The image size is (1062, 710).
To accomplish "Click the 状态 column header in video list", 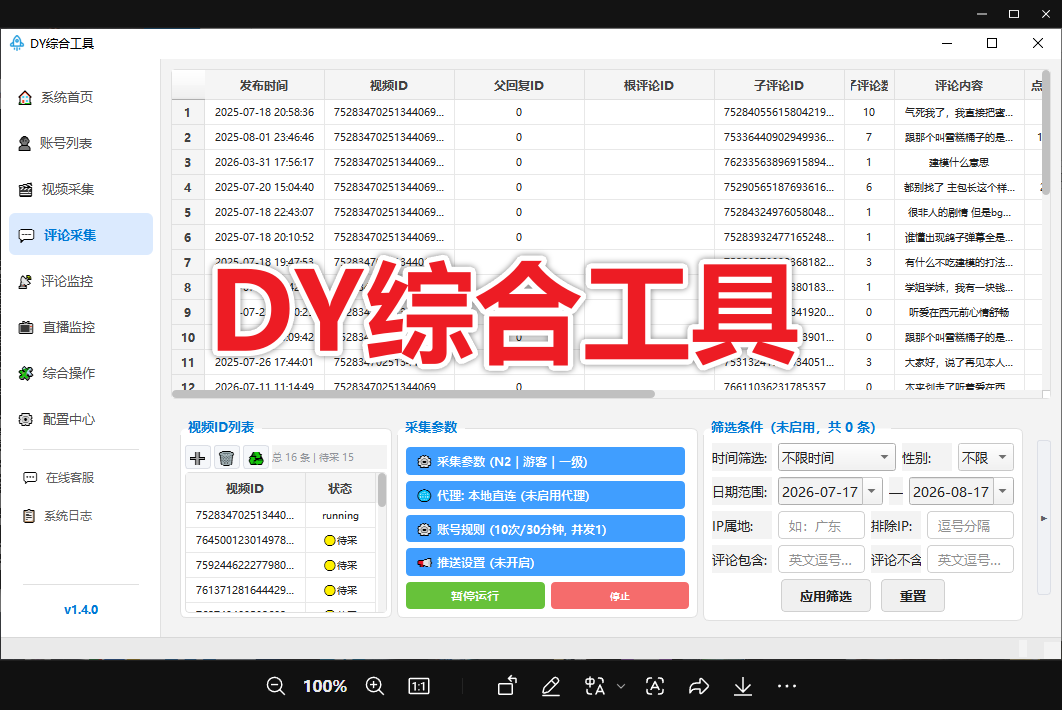I will click(x=340, y=488).
